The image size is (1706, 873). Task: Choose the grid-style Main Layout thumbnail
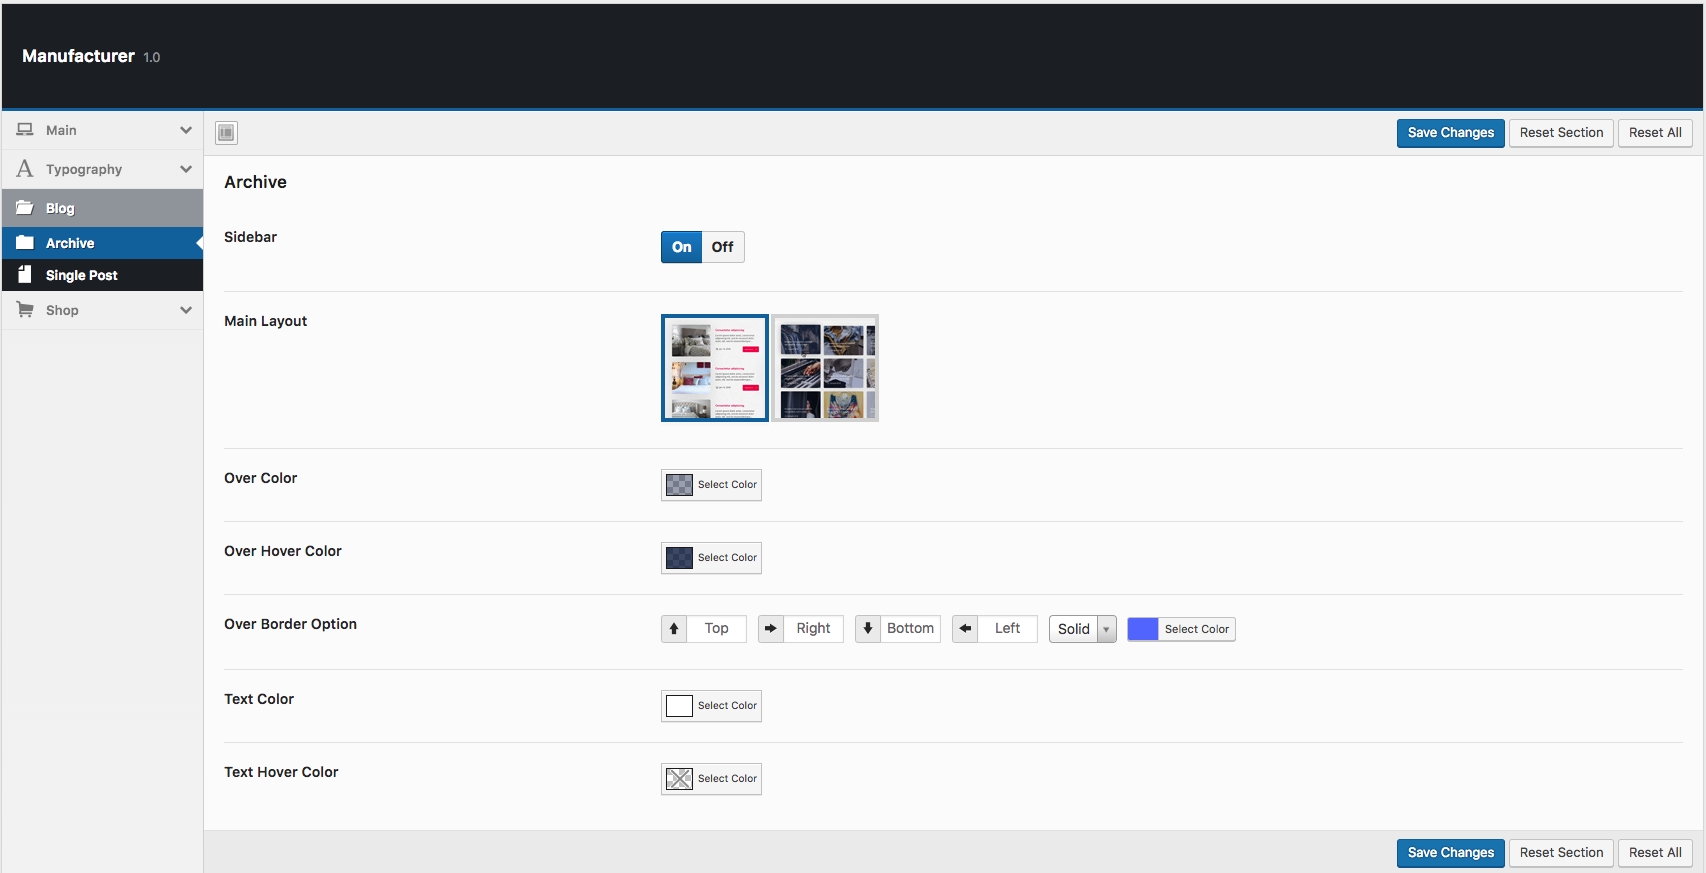click(x=825, y=368)
